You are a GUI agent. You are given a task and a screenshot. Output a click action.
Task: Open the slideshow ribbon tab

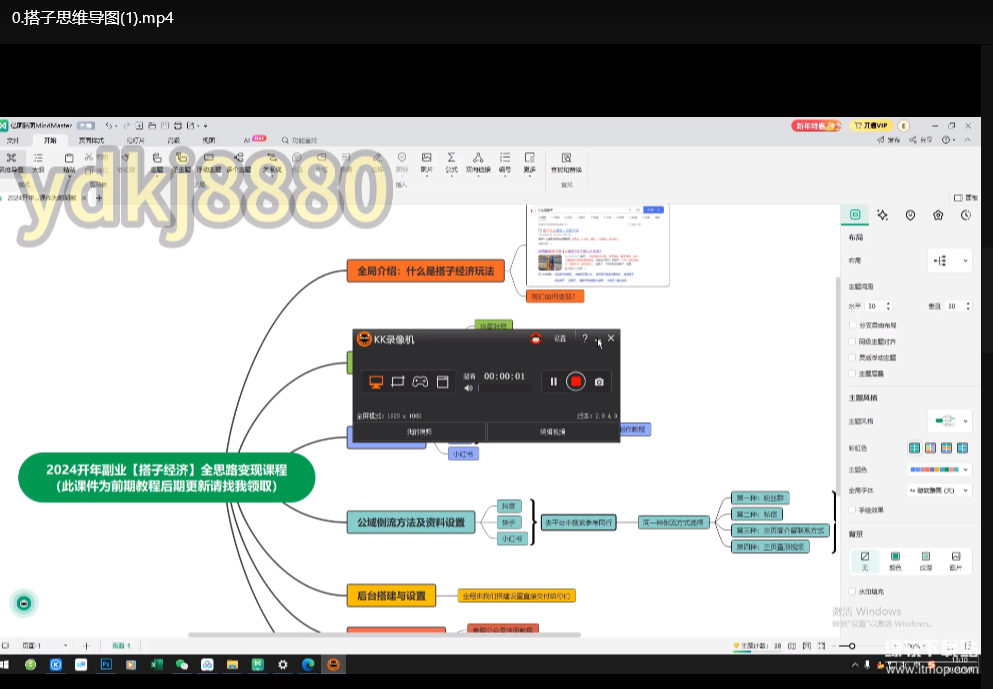tap(136, 141)
